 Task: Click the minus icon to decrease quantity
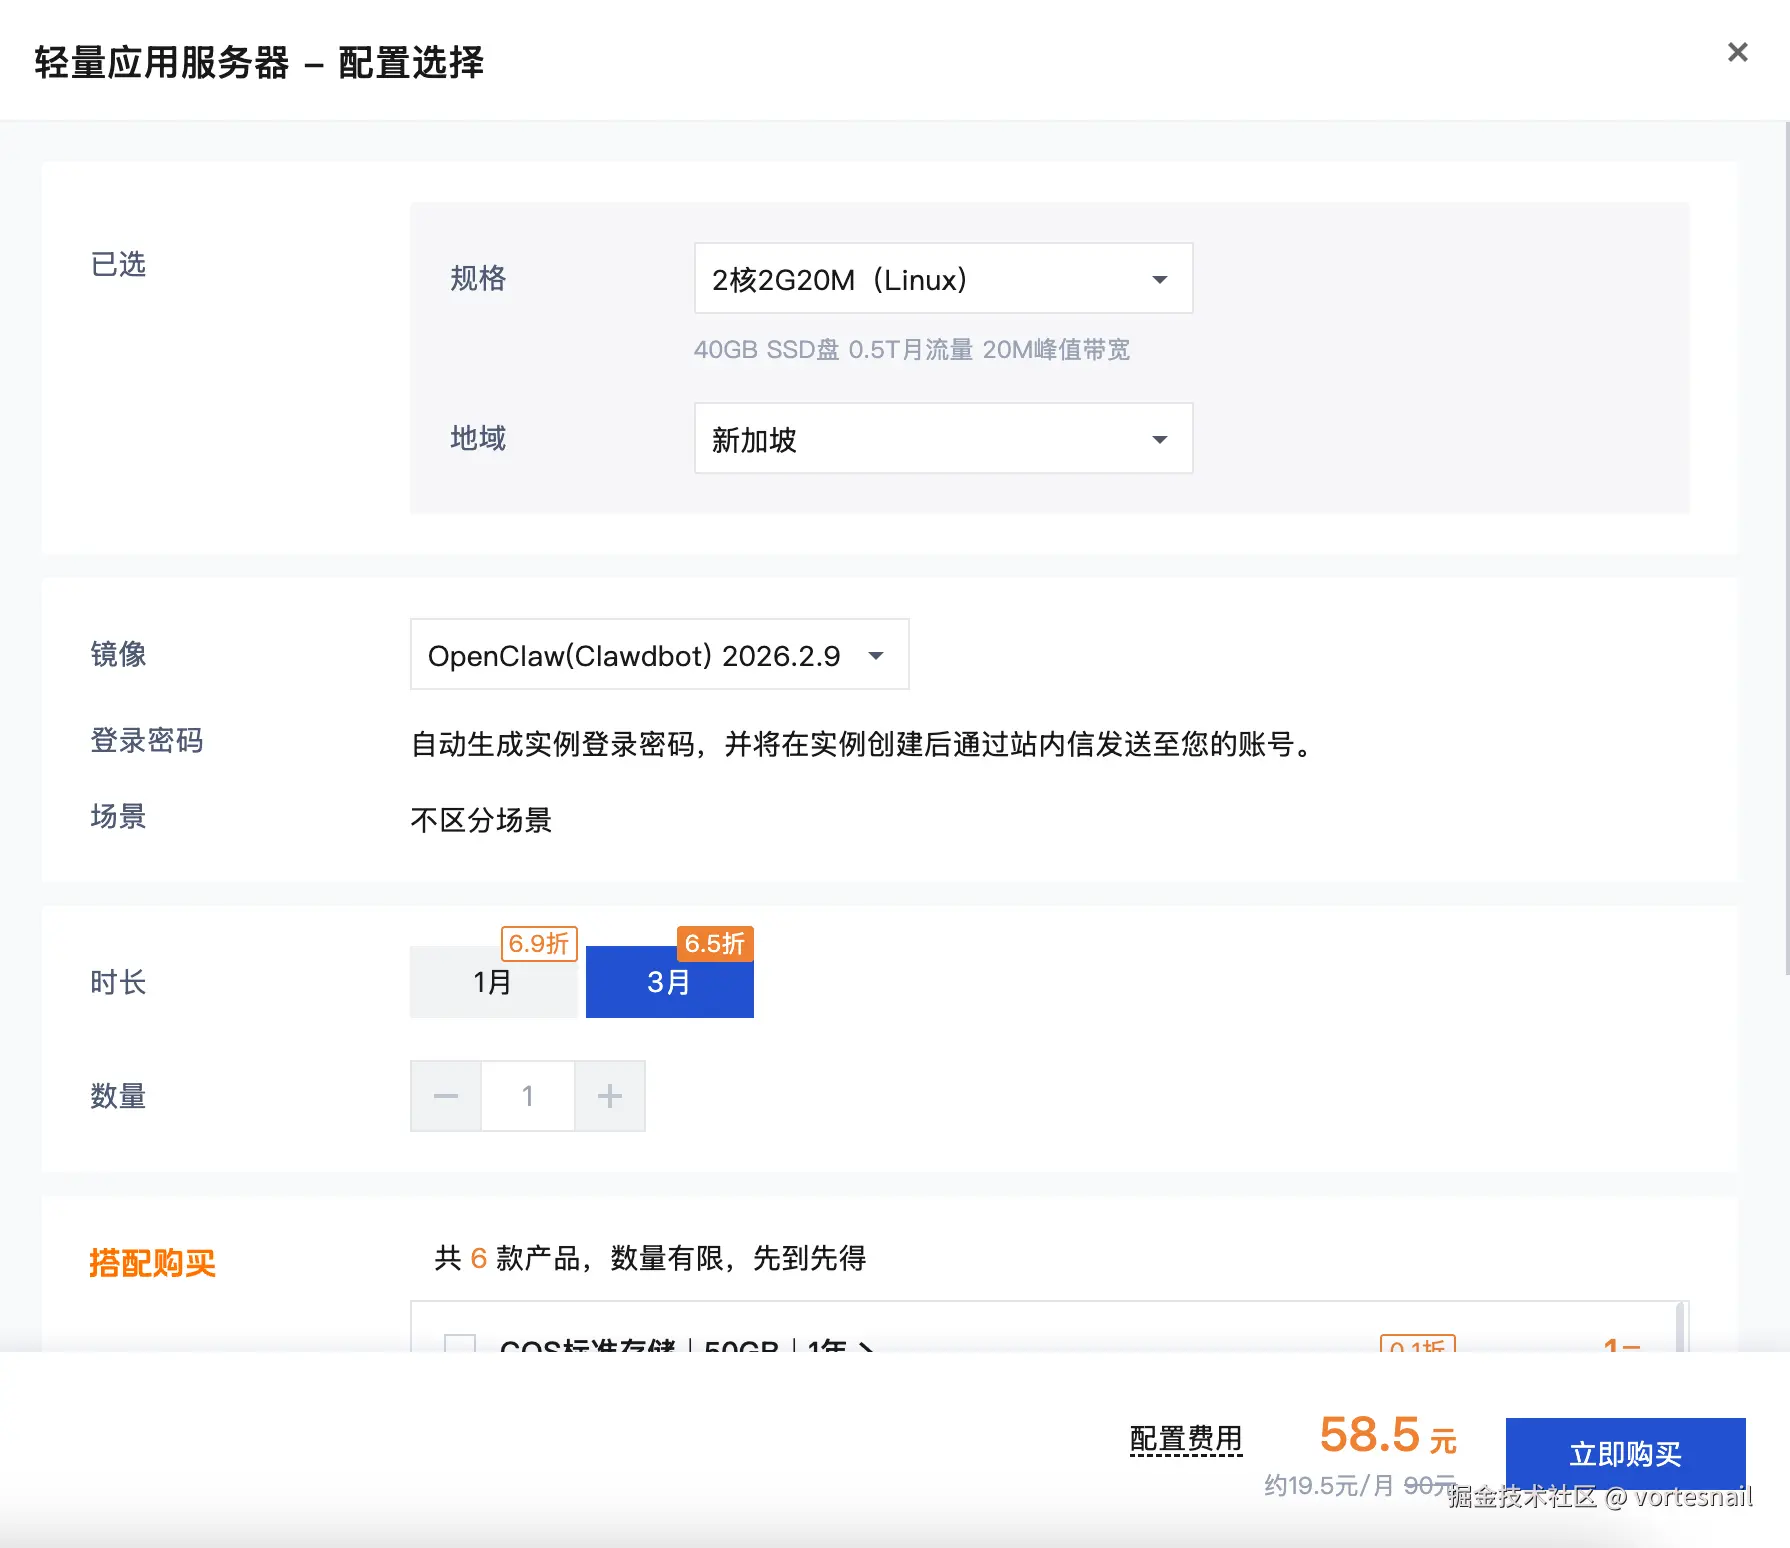click(445, 1095)
